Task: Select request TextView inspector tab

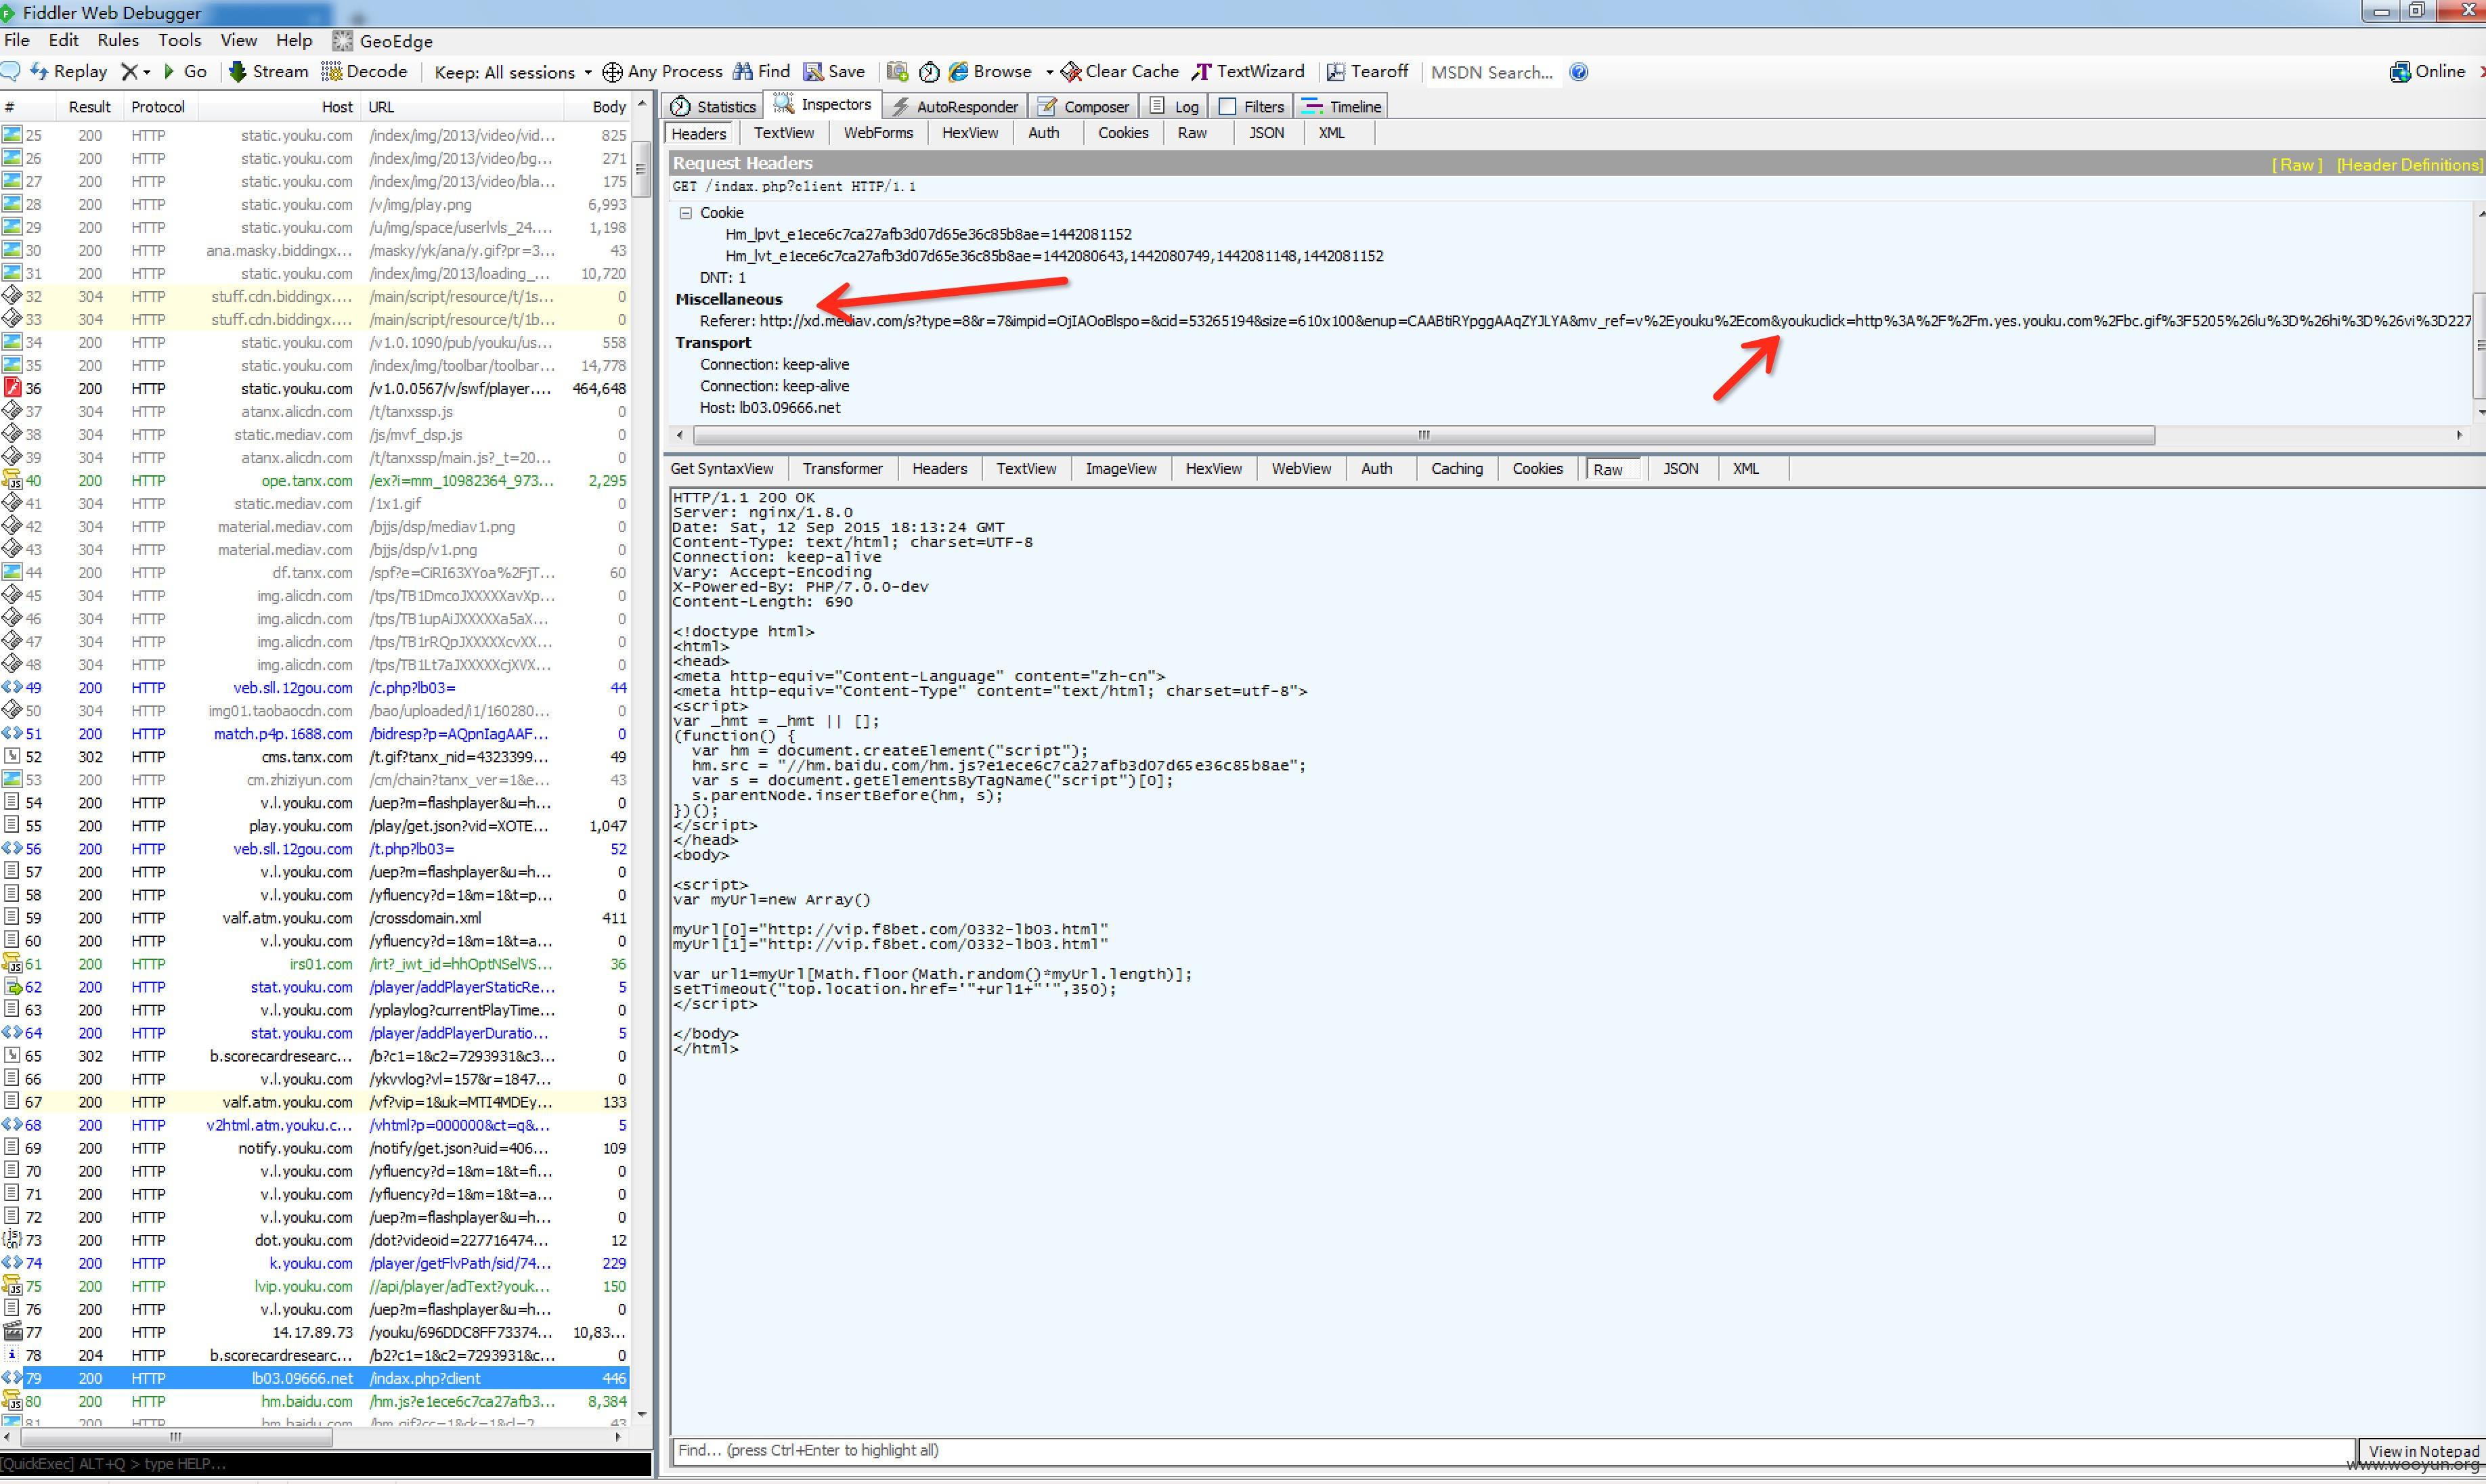Action: coord(783,133)
